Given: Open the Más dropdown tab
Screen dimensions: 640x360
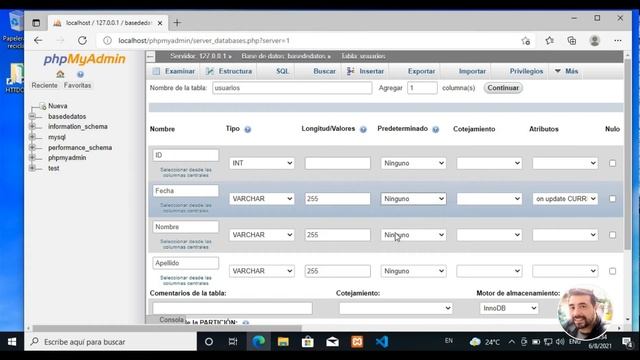Looking at the screenshot, I should (x=567, y=71).
